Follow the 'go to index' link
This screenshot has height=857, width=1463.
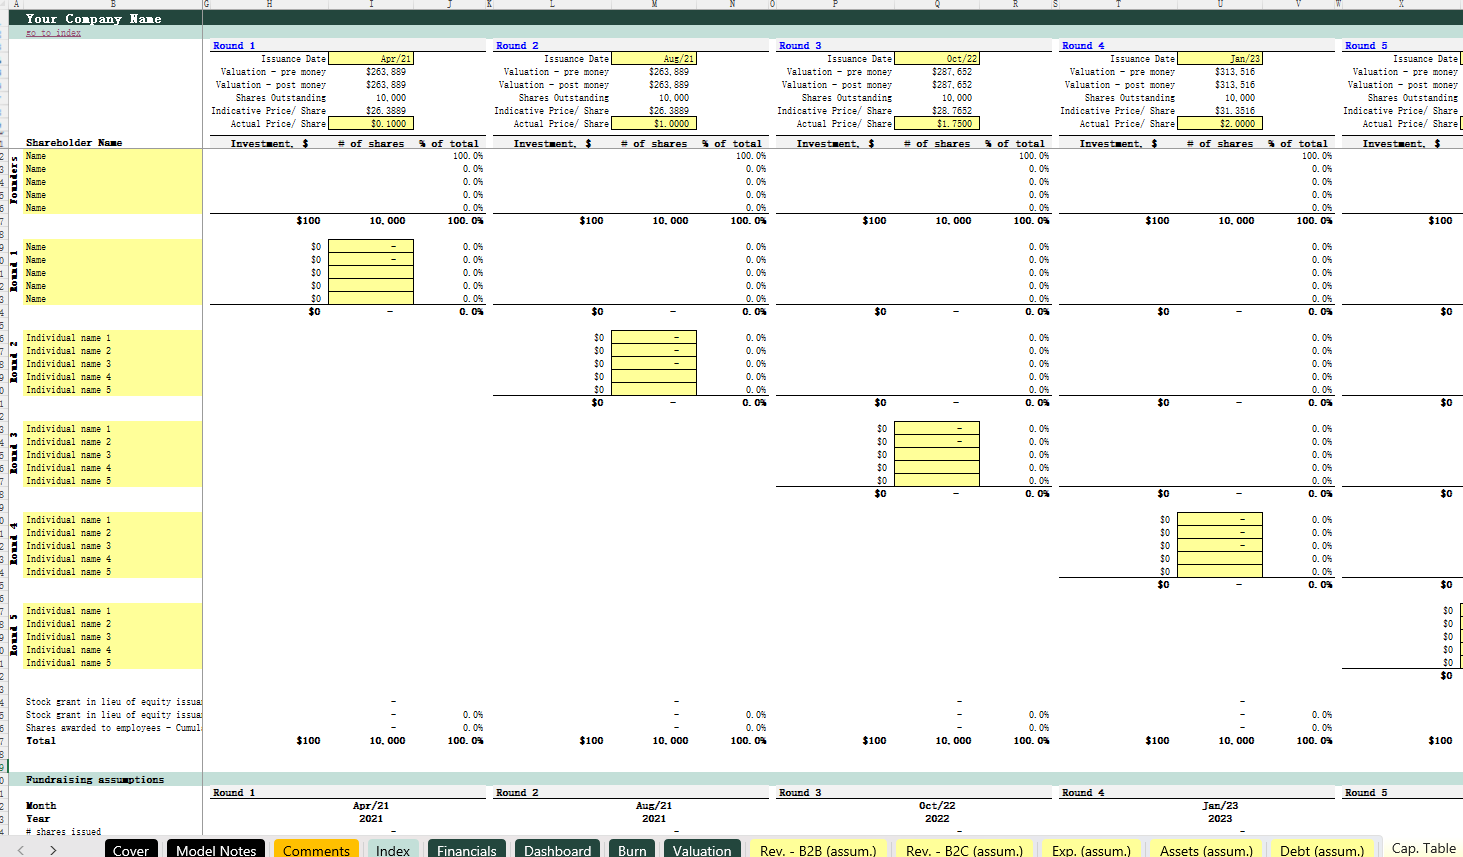click(53, 33)
